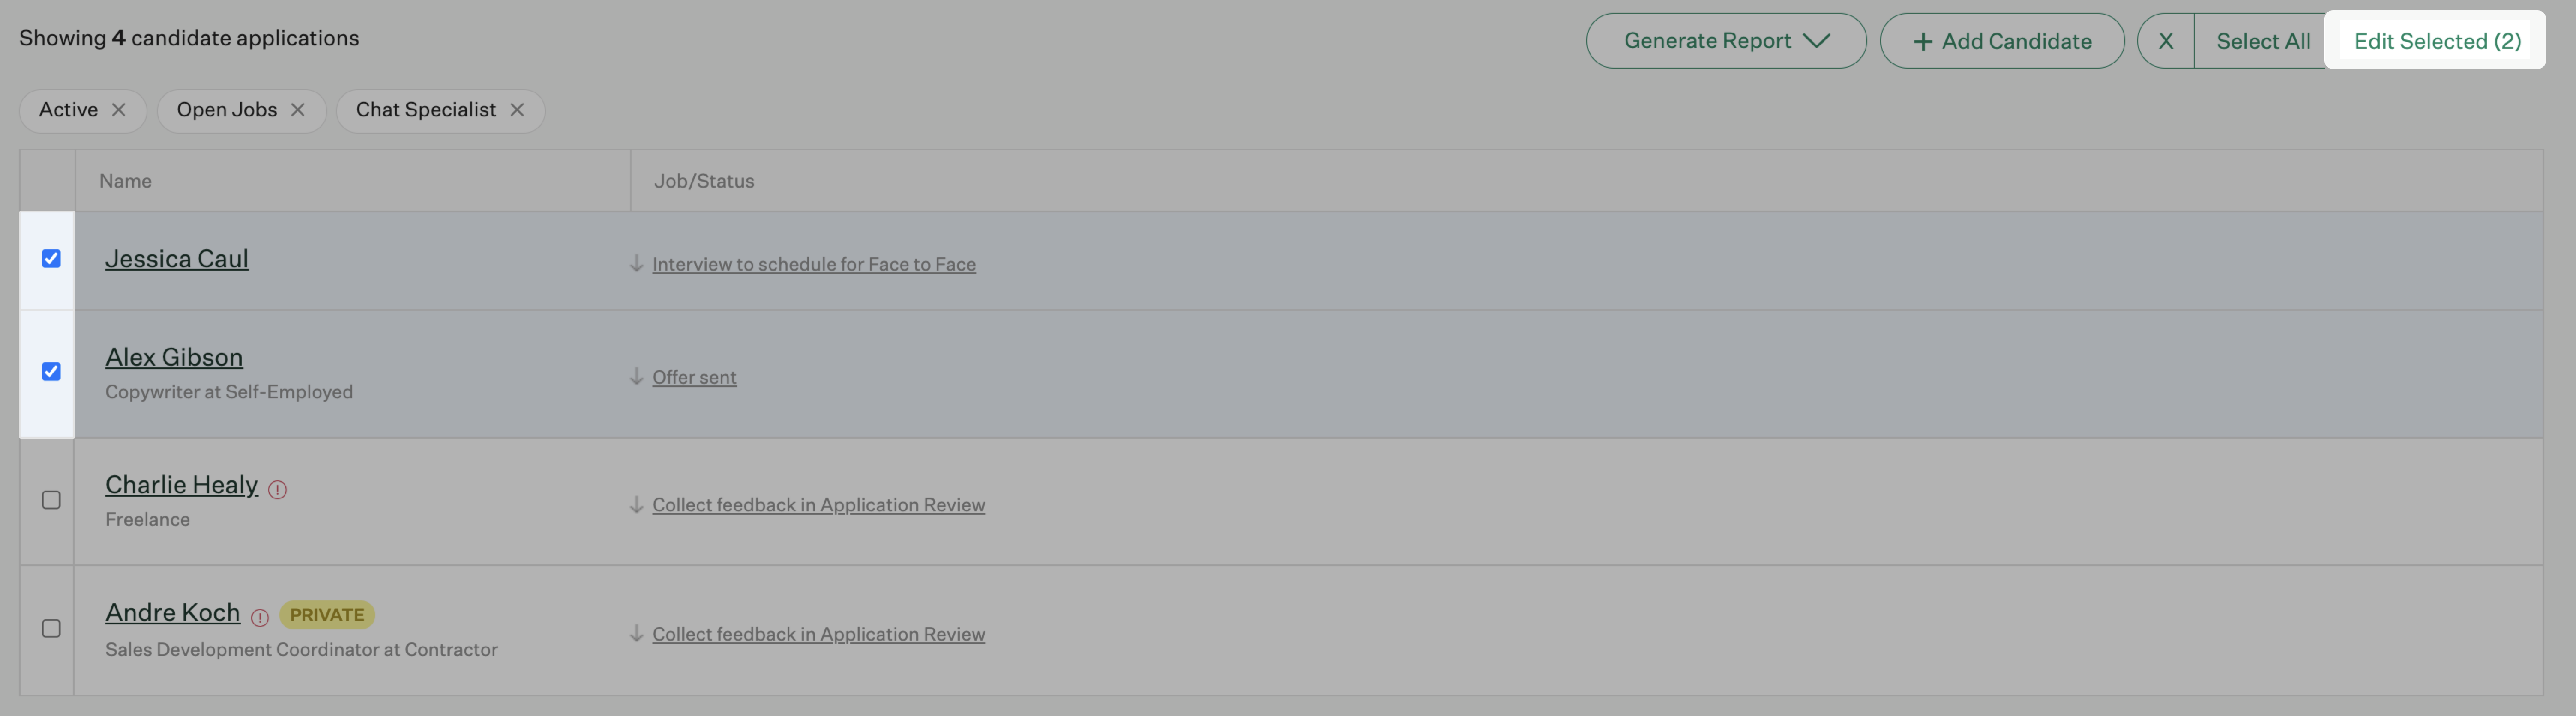Remove the Active filter chip

tap(118, 110)
